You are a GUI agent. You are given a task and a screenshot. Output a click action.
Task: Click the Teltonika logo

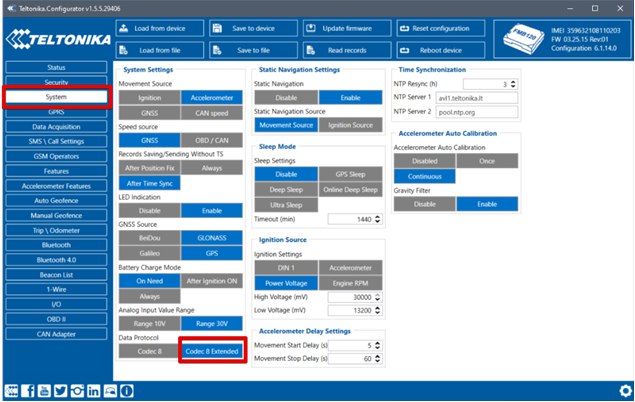(58, 39)
